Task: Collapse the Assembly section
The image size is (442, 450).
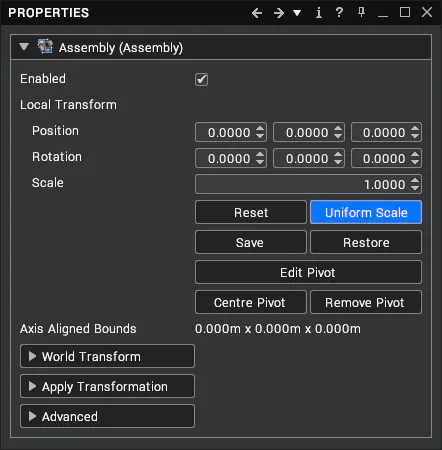Action: click(24, 46)
